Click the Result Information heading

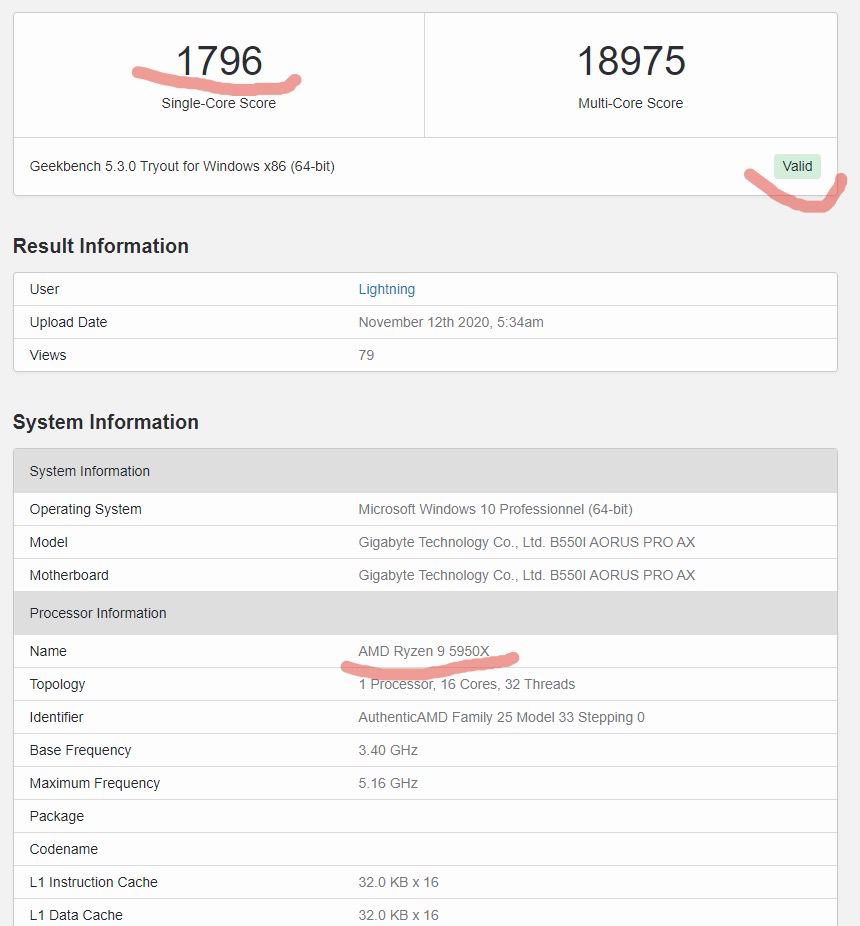(101, 246)
